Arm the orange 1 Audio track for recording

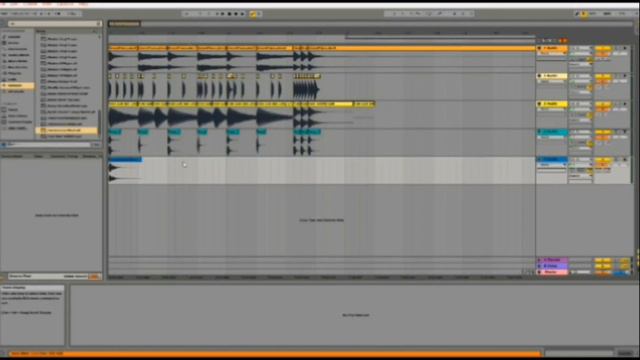pos(624,49)
